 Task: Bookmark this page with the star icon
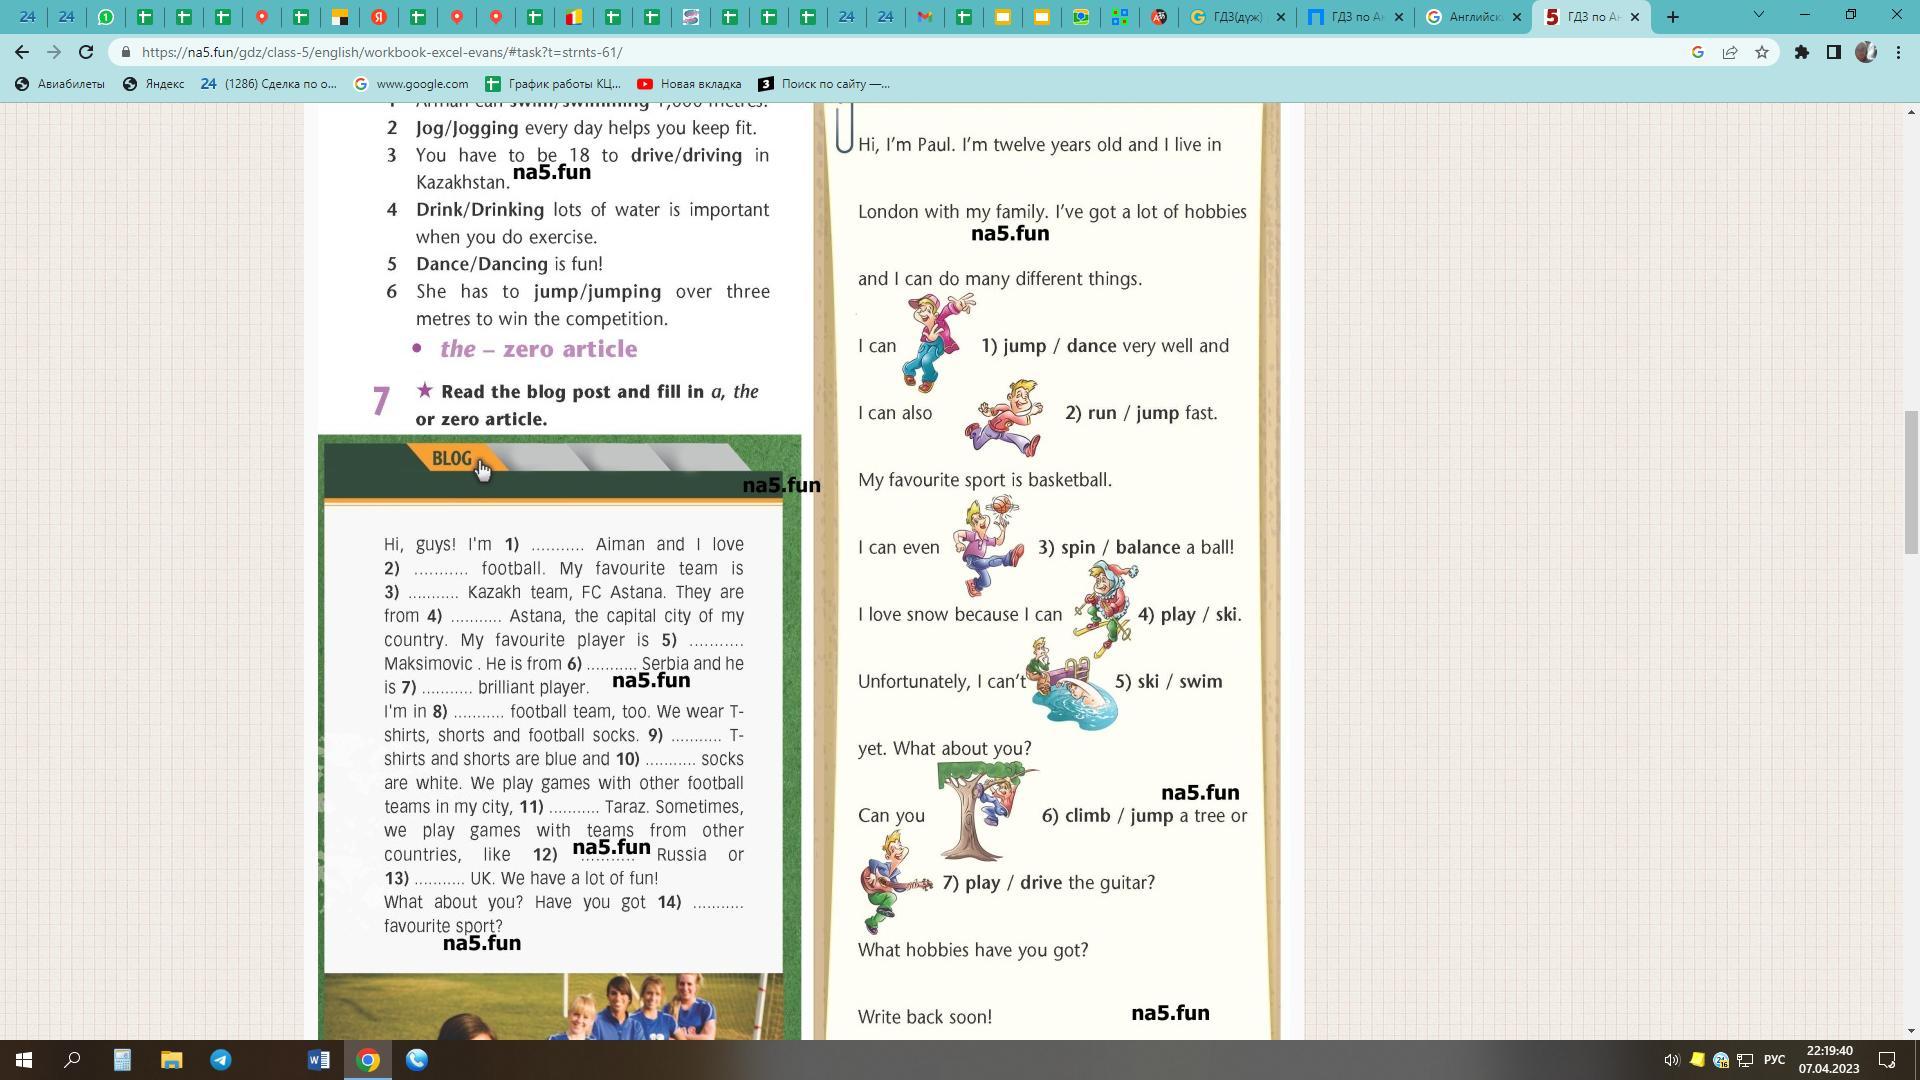[1762, 52]
